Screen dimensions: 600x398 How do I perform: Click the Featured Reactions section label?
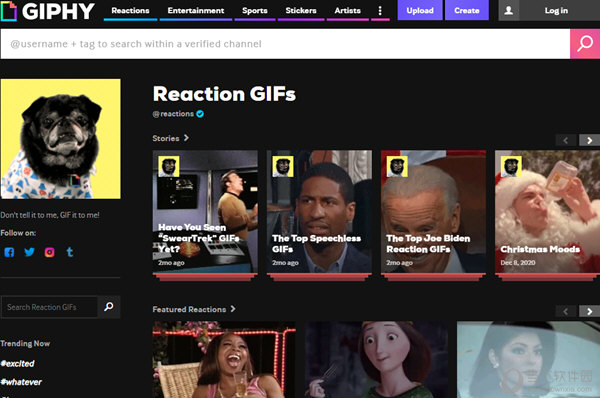[189, 309]
